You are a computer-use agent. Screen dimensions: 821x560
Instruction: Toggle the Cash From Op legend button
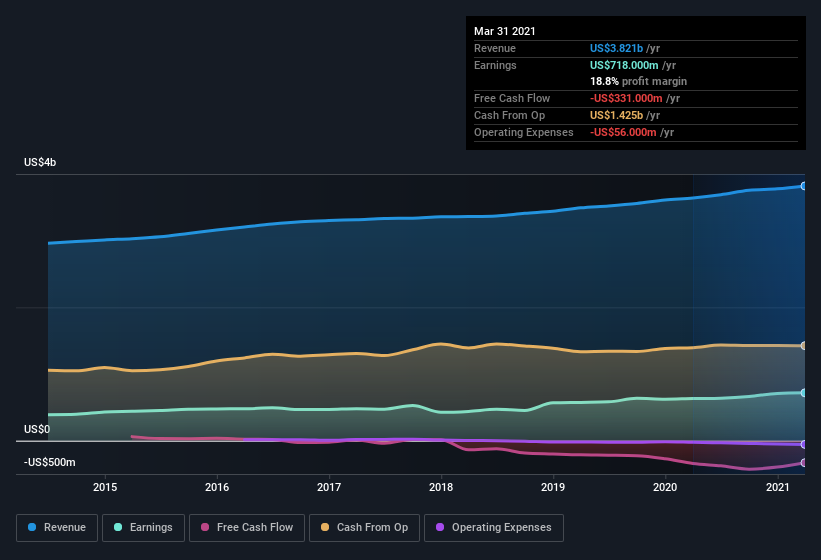coord(364,528)
